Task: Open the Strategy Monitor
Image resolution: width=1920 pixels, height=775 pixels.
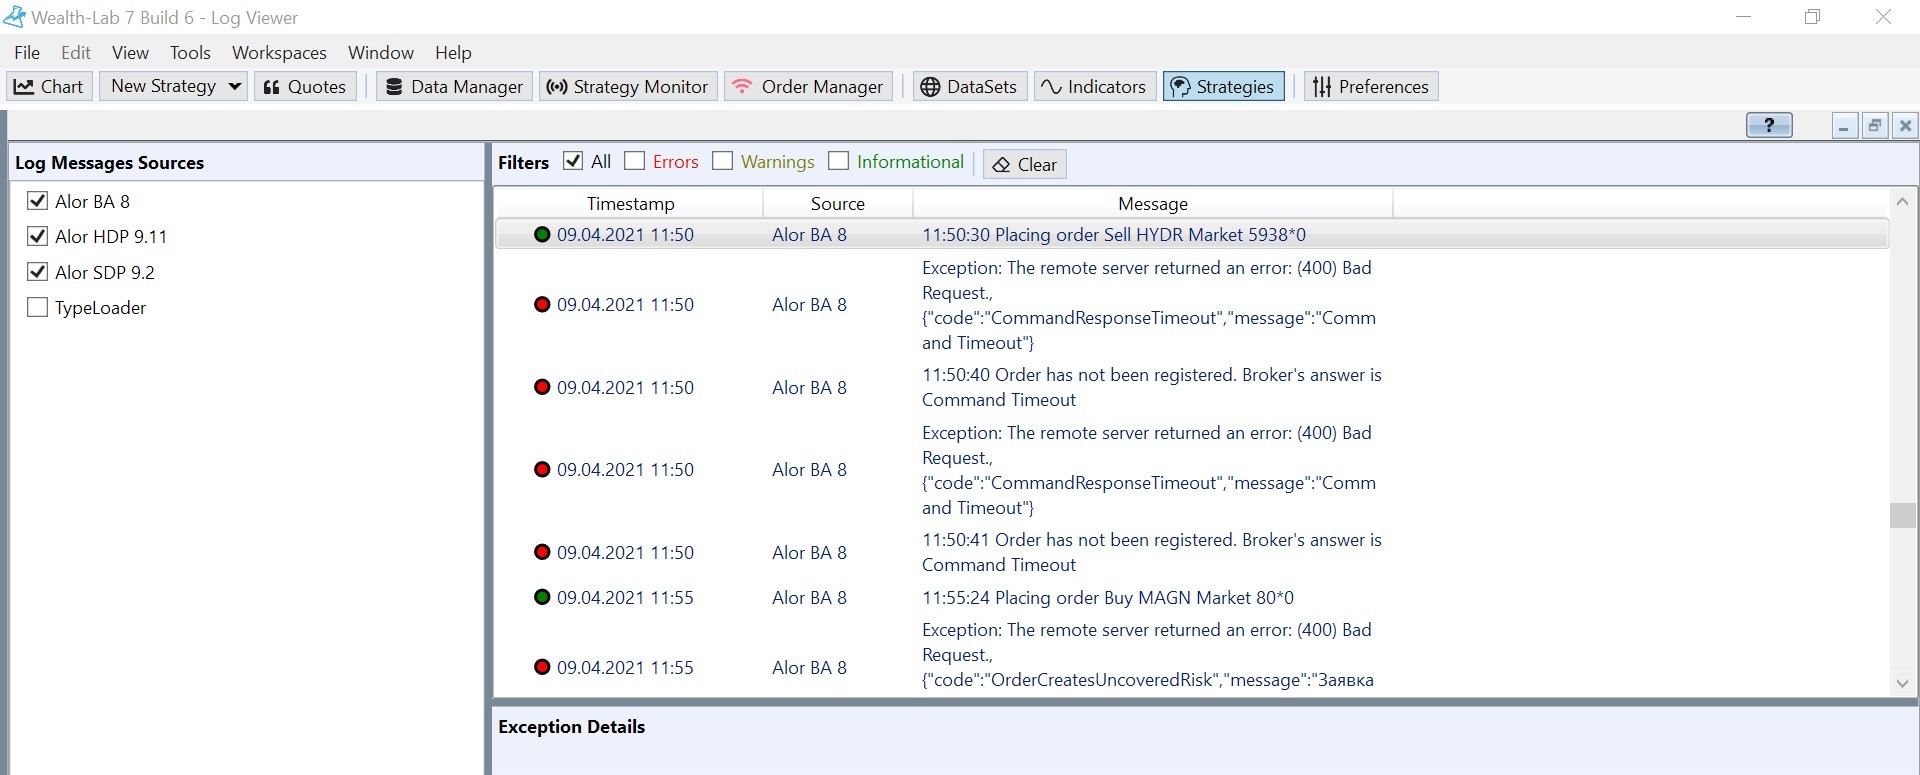Action: [628, 87]
